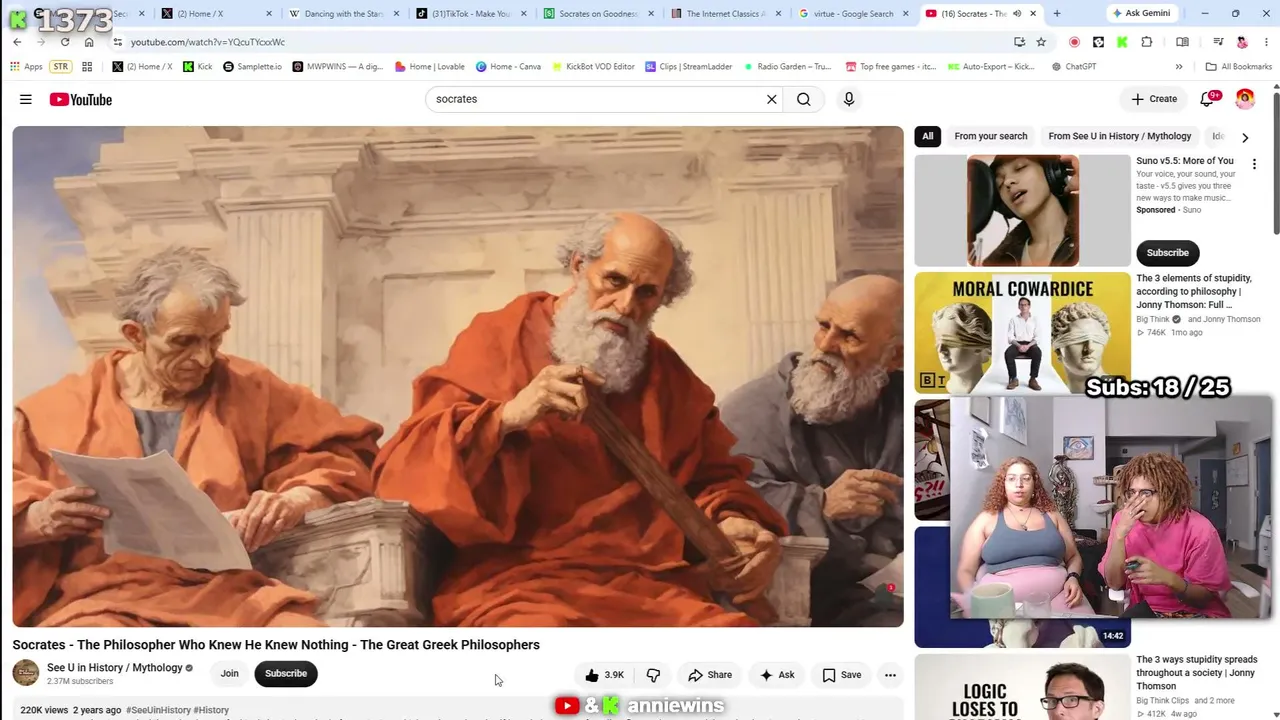This screenshot has height=720, width=1280.
Task: Show hidden bookmarks with the chevron
Action: click(1179, 67)
